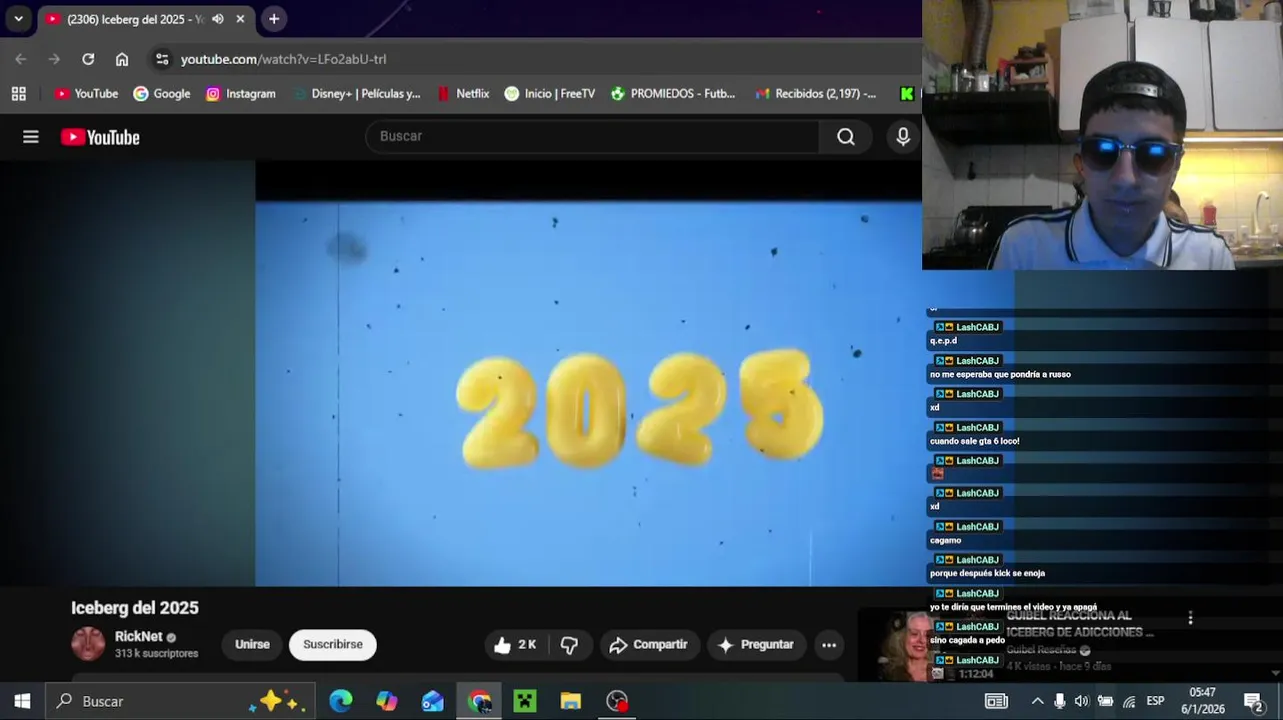Screen dimensions: 1283x720
Task: Mute the tab via its speaker icon
Action: pyautogui.click(x=218, y=19)
